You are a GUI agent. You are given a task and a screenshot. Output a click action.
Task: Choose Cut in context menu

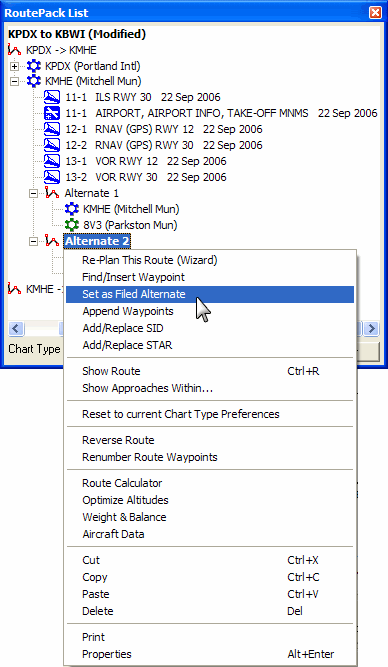(x=210, y=560)
